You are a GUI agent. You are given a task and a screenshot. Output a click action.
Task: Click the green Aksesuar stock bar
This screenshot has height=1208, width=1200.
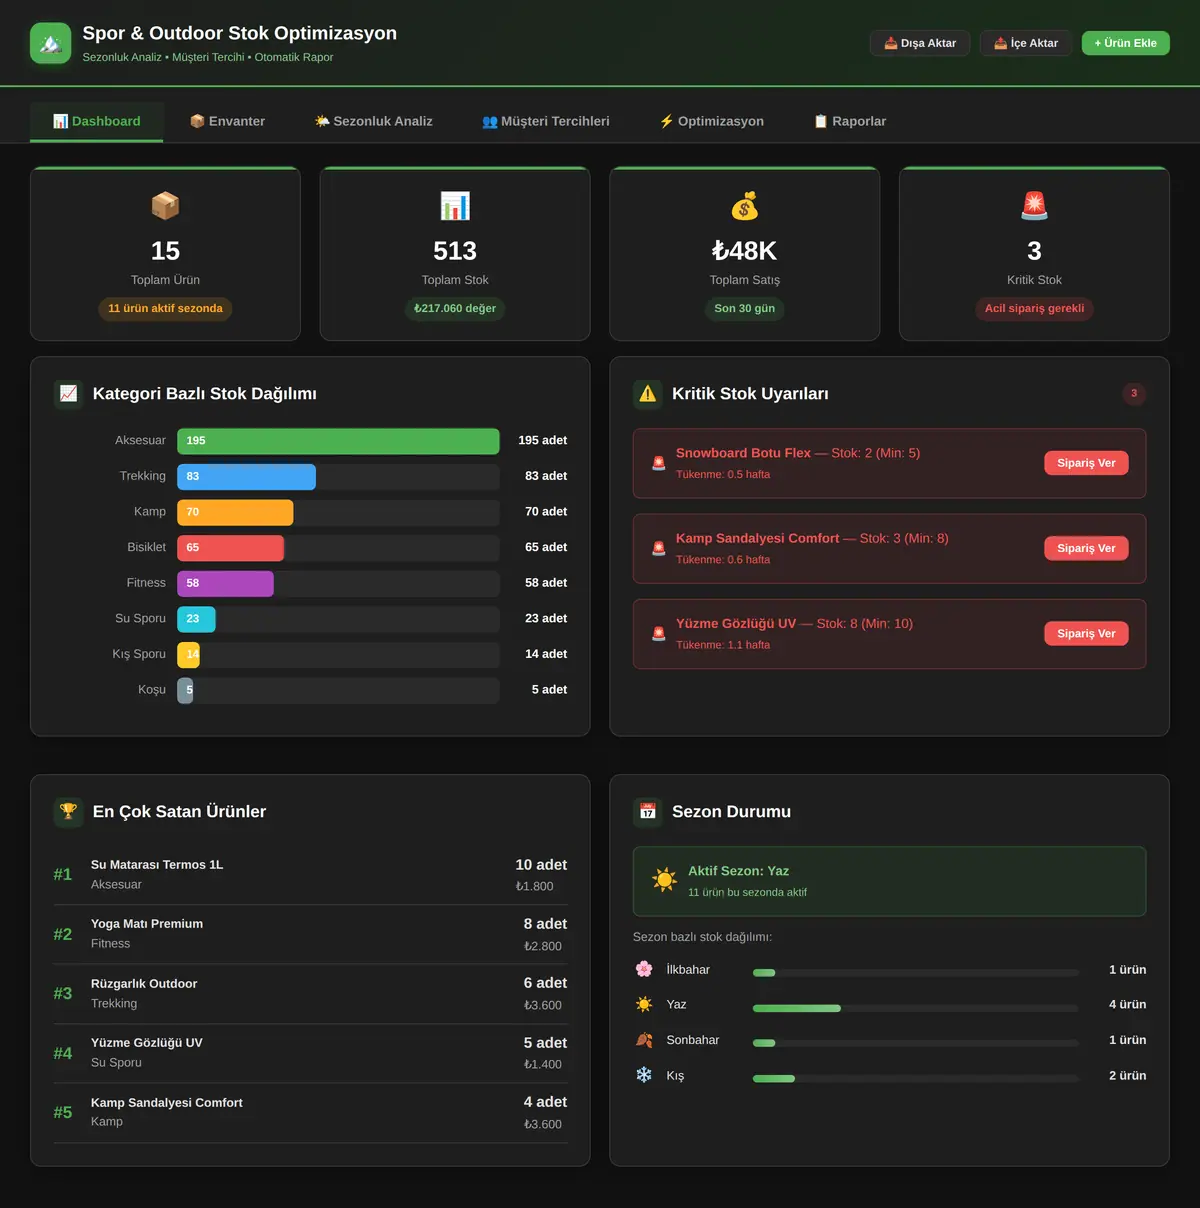click(338, 441)
